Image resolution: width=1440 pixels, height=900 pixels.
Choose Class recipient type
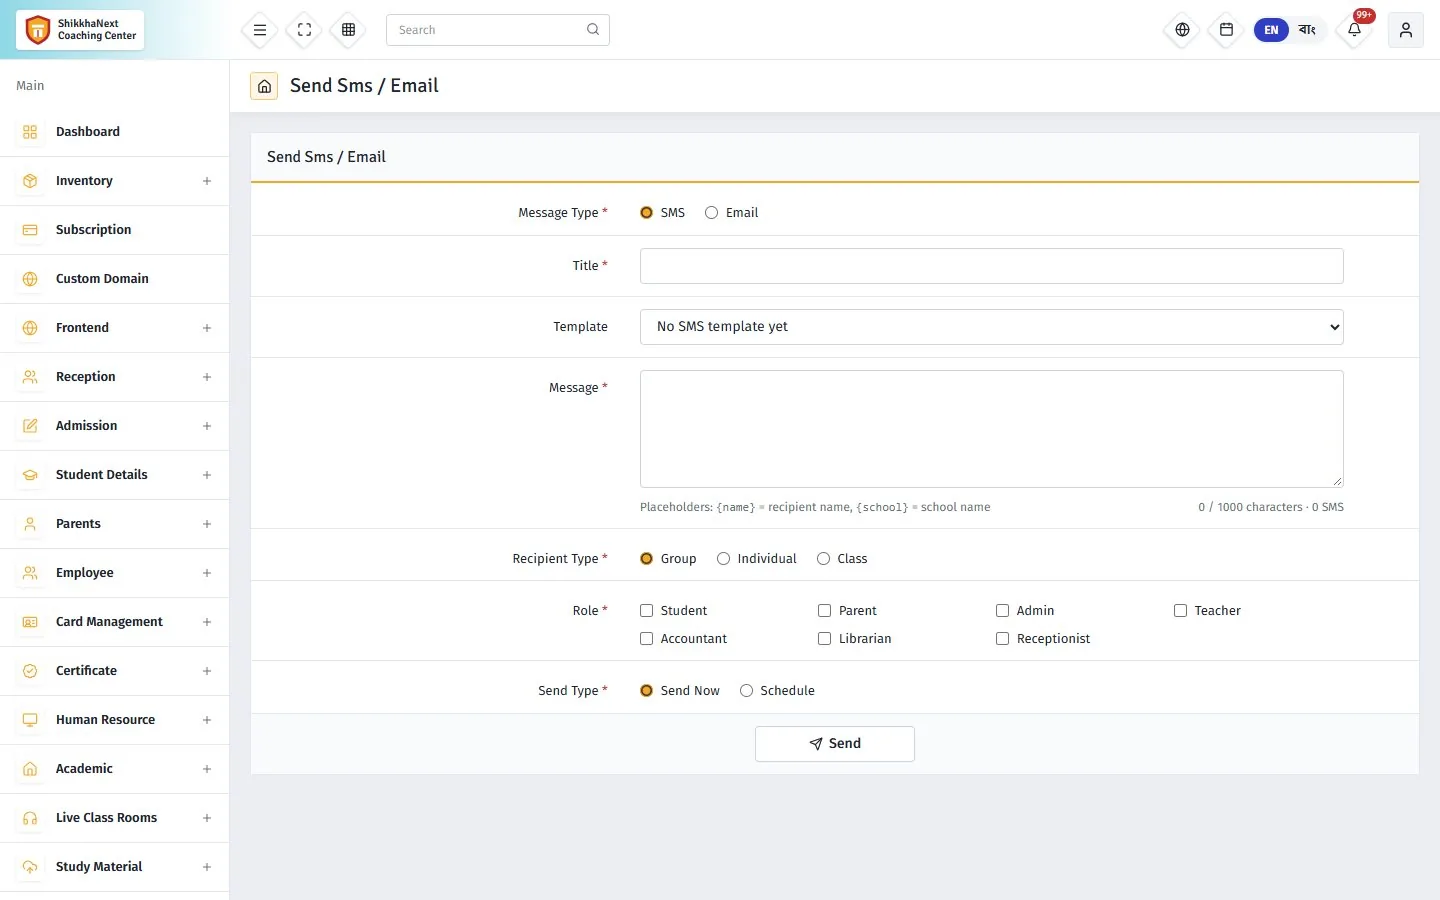tap(824, 559)
